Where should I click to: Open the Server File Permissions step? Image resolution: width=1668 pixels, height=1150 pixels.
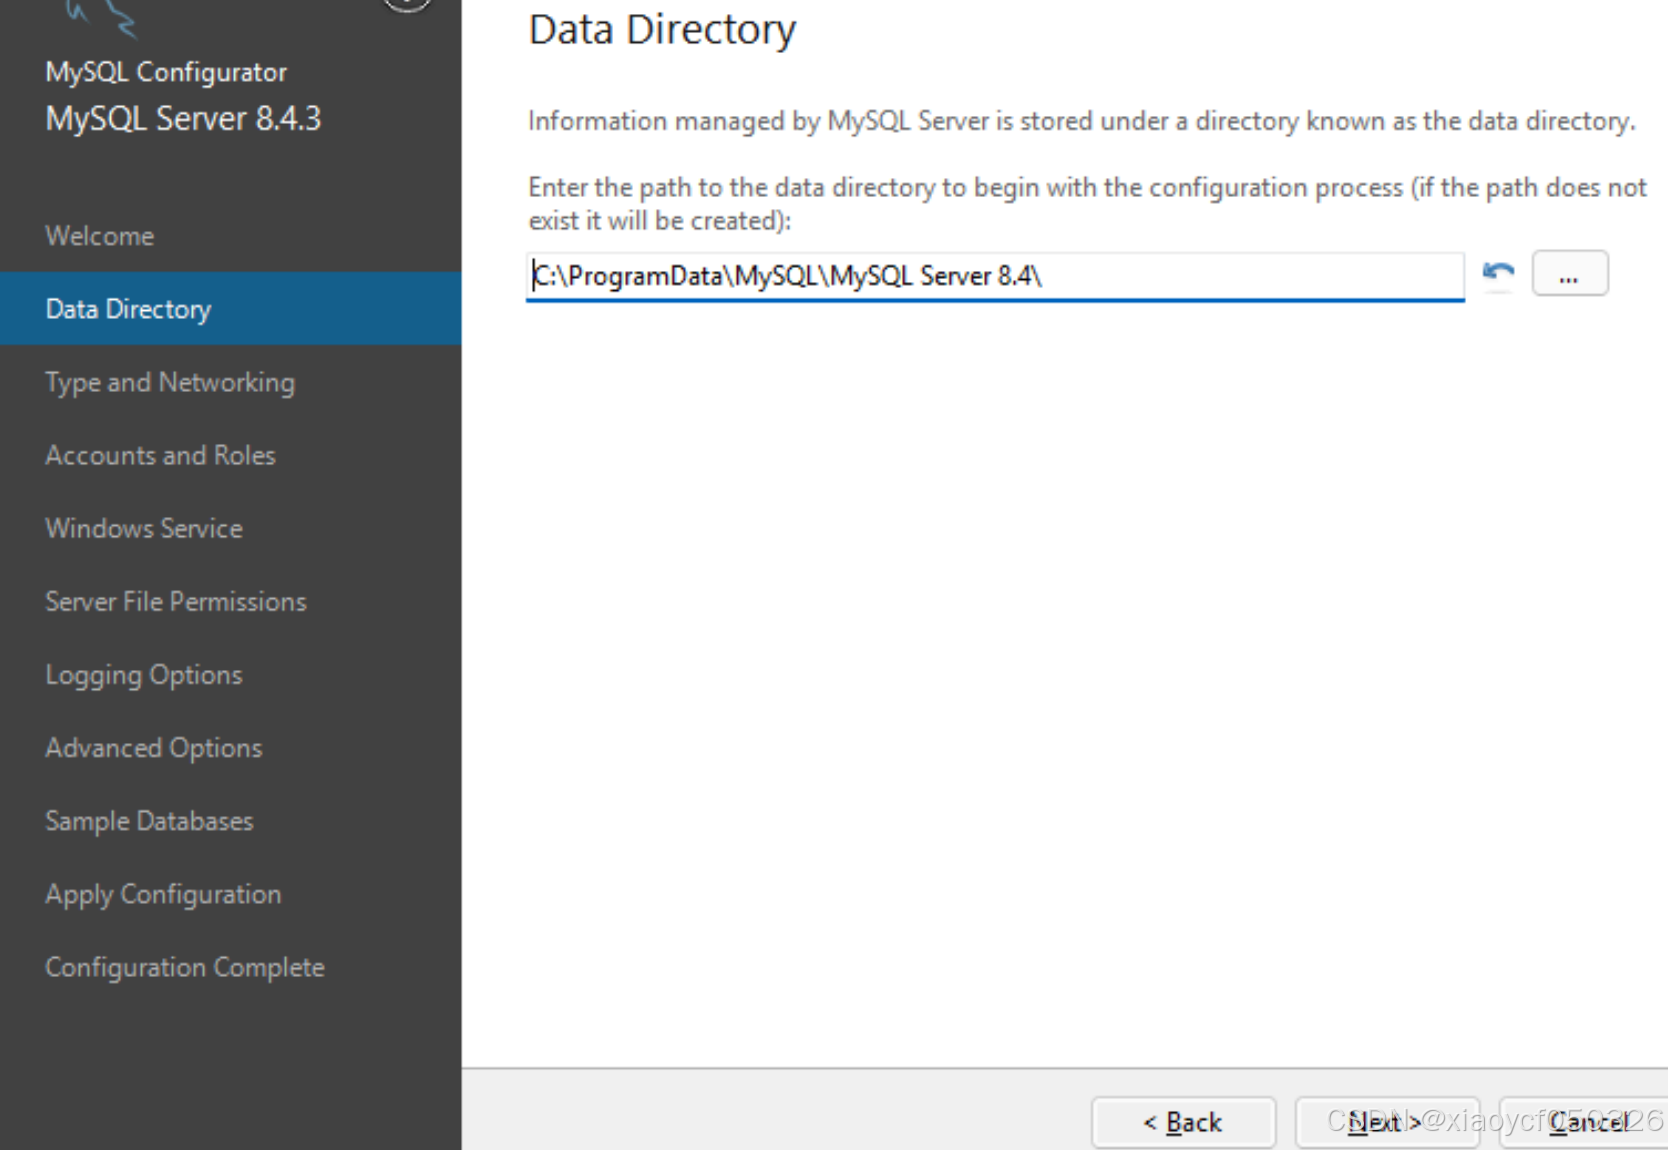[176, 601]
